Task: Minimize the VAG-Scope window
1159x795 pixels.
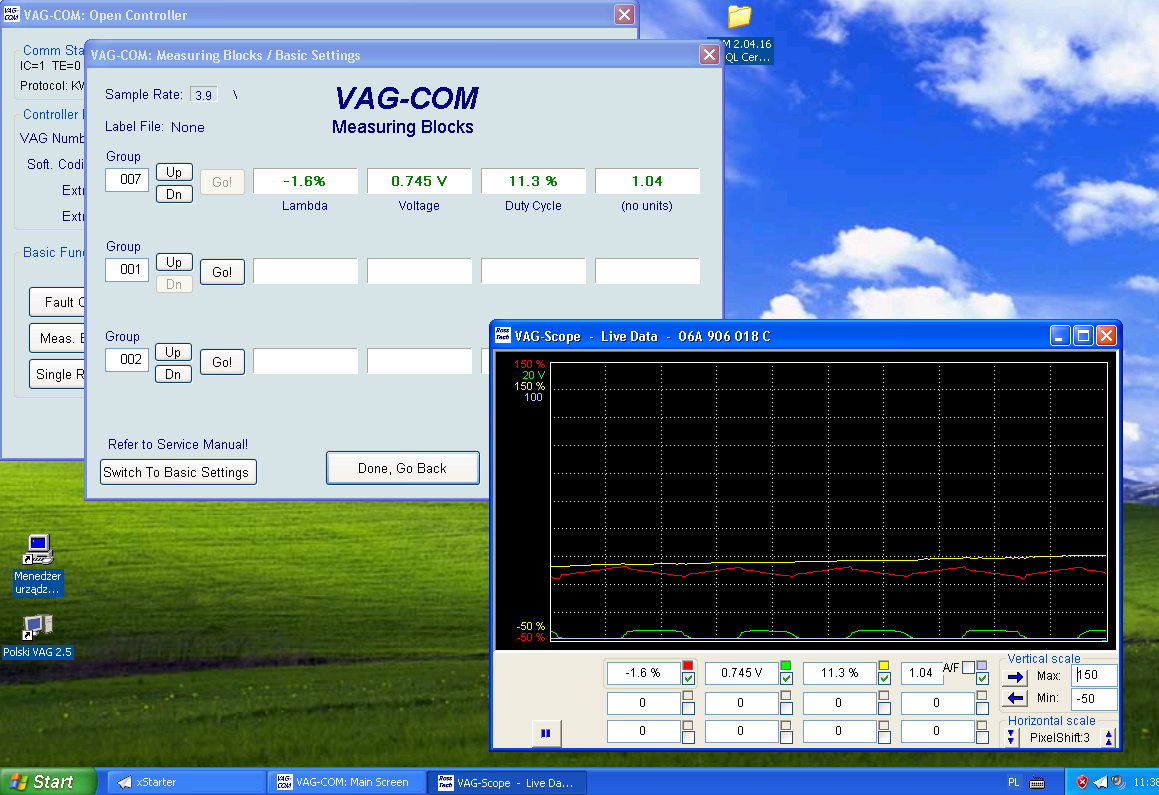Action: click(1060, 336)
